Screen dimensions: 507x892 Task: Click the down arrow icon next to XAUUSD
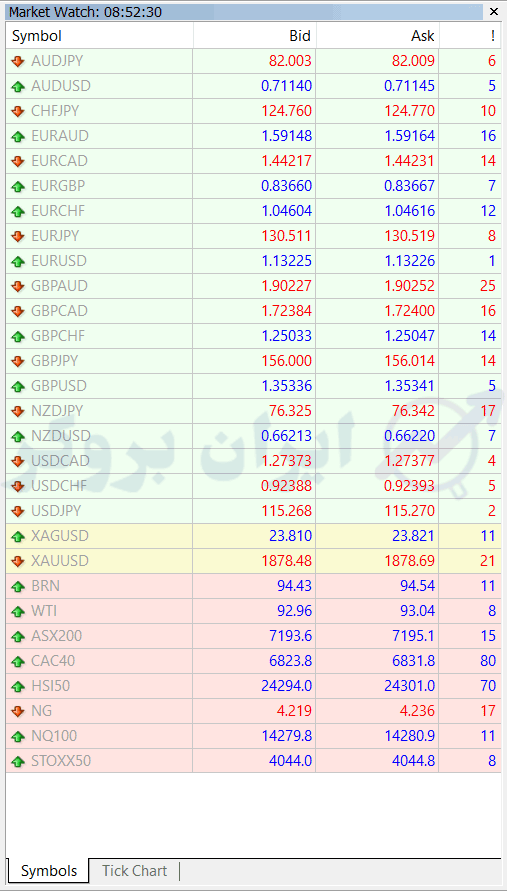click(18, 561)
